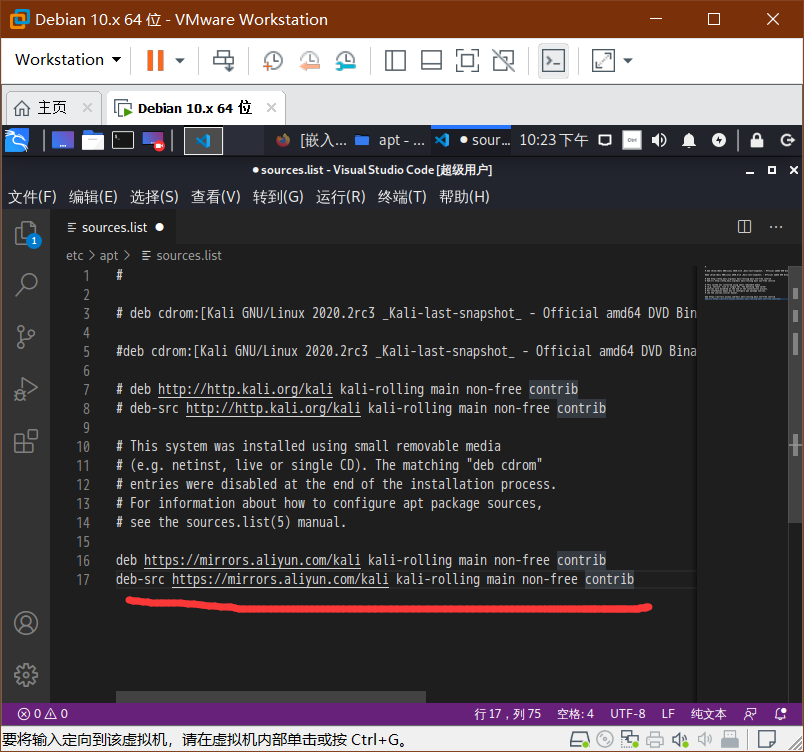804x752 pixels.
Task: Click the screen recorder panel launcher
Action: (x=153, y=140)
